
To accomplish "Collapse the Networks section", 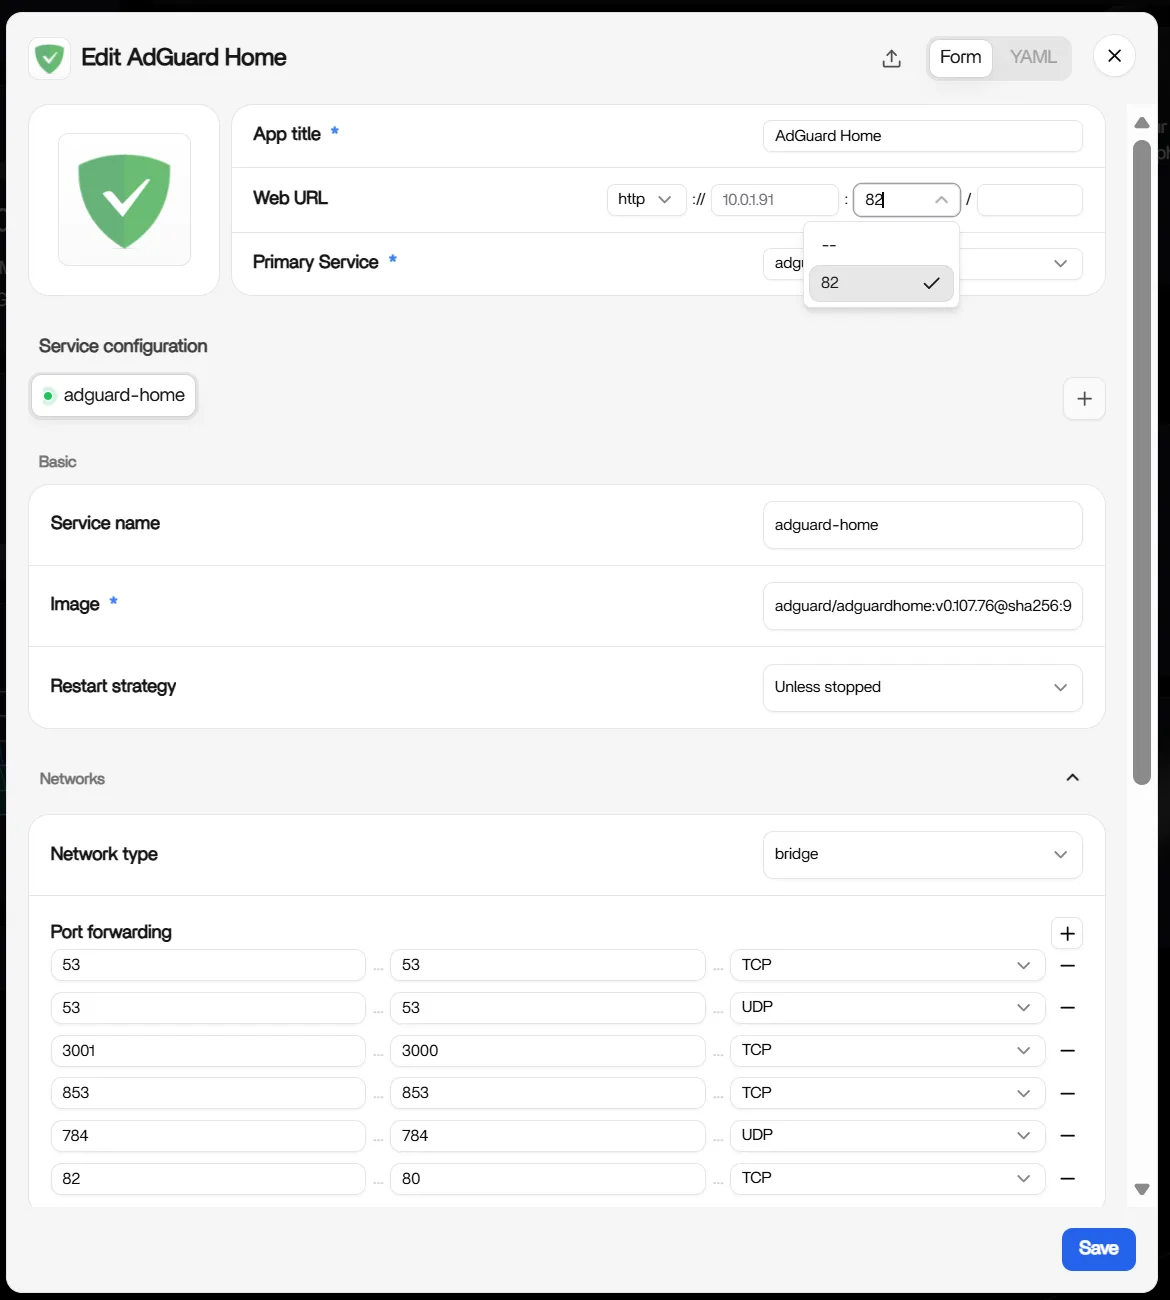I will pos(1072,778).
